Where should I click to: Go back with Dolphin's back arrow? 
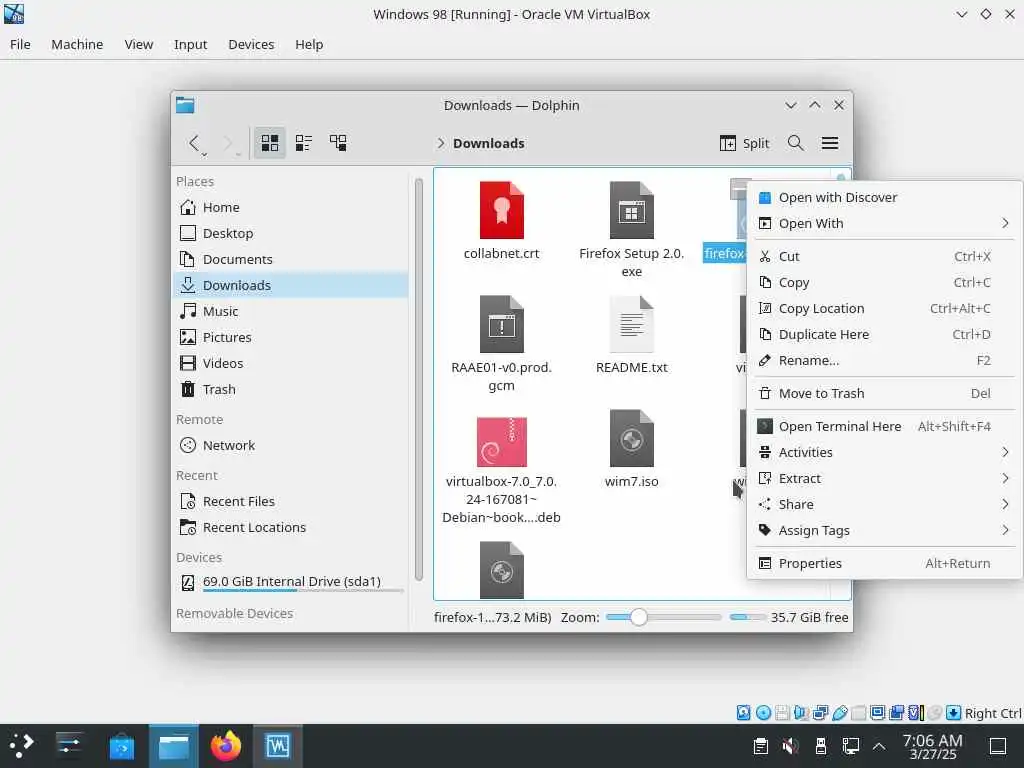point(194,143)
